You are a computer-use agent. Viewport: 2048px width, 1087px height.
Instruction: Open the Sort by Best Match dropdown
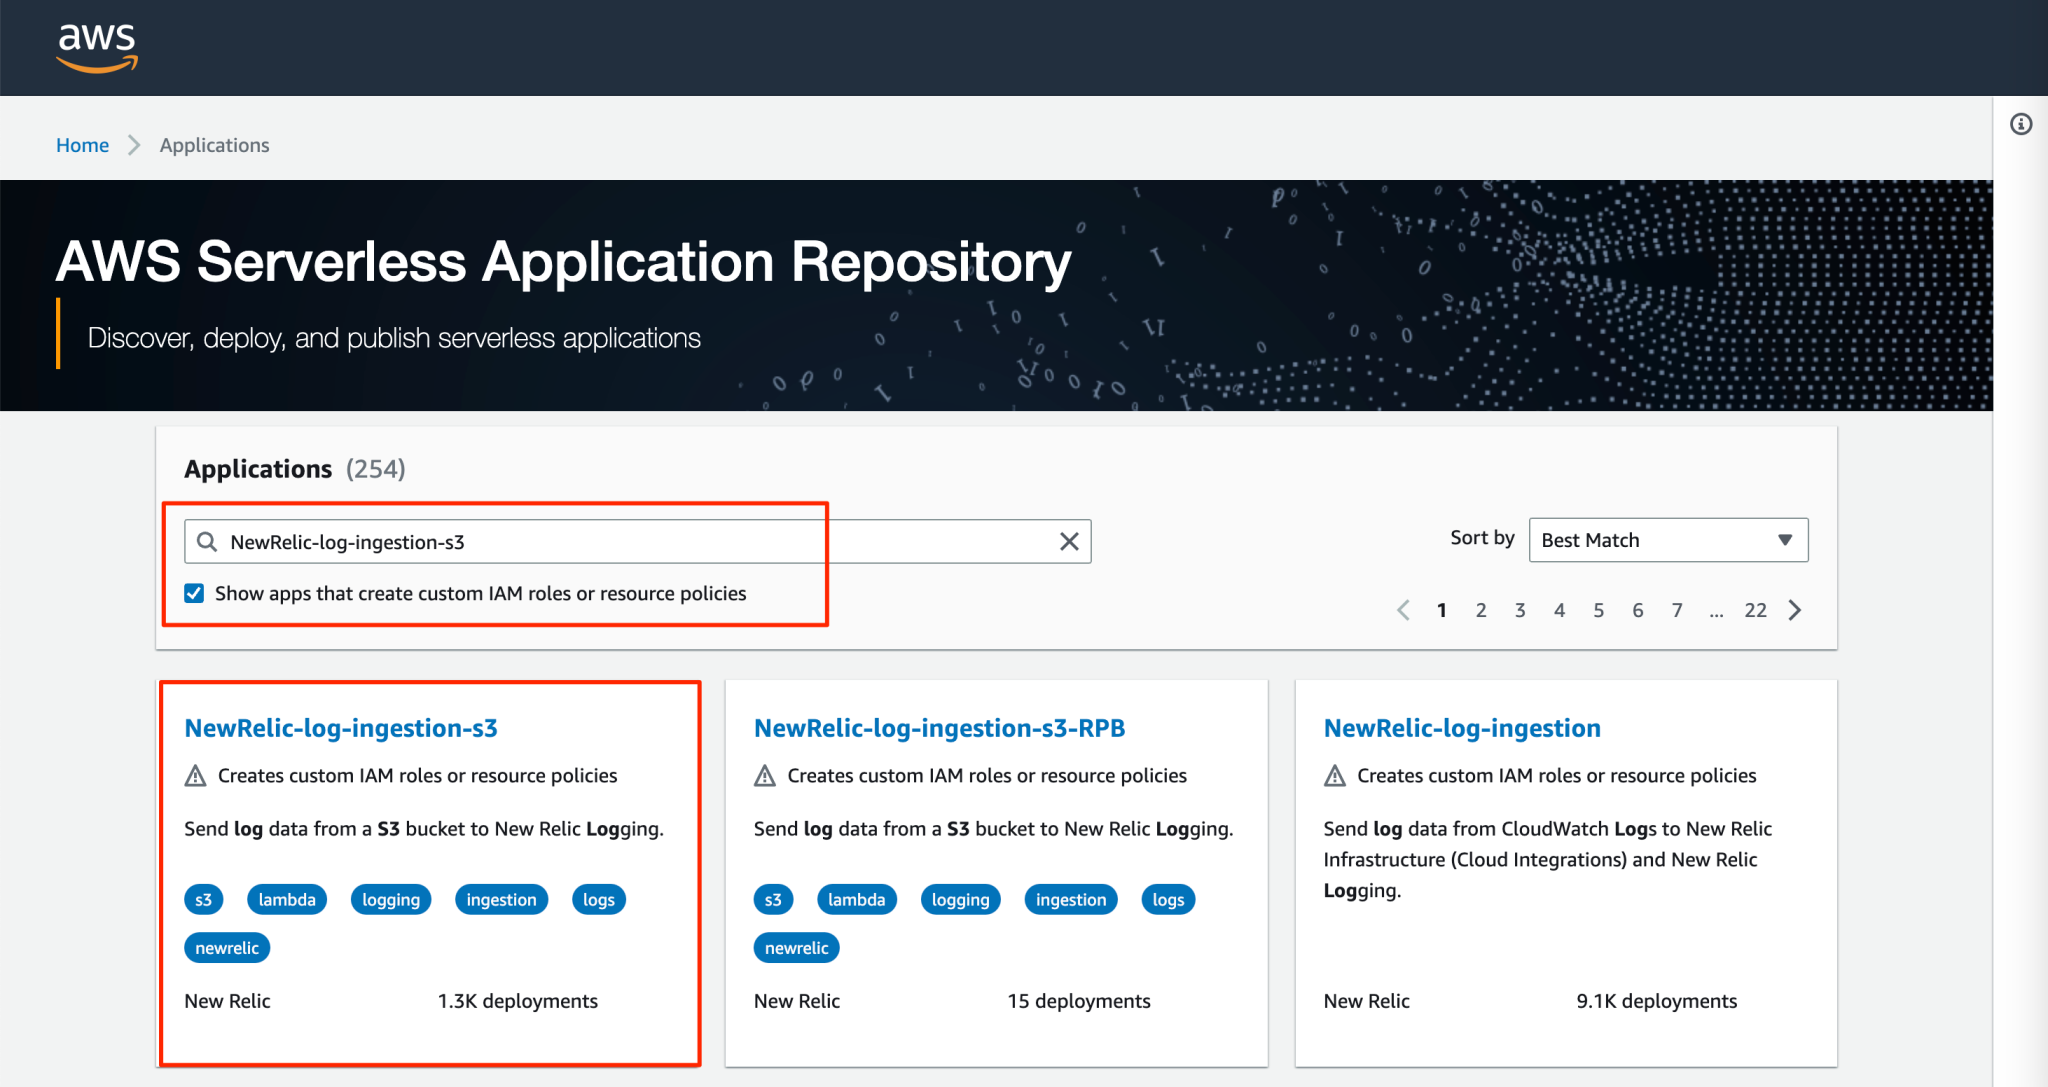1667,540
